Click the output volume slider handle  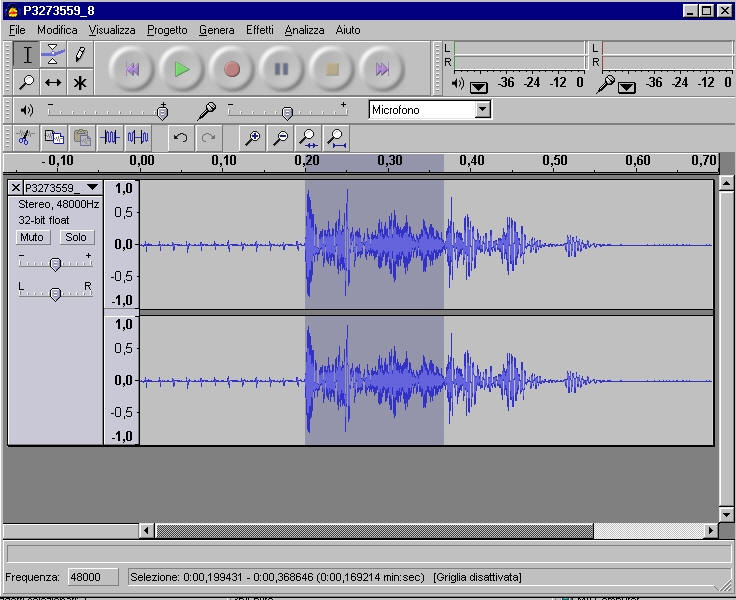162,113
